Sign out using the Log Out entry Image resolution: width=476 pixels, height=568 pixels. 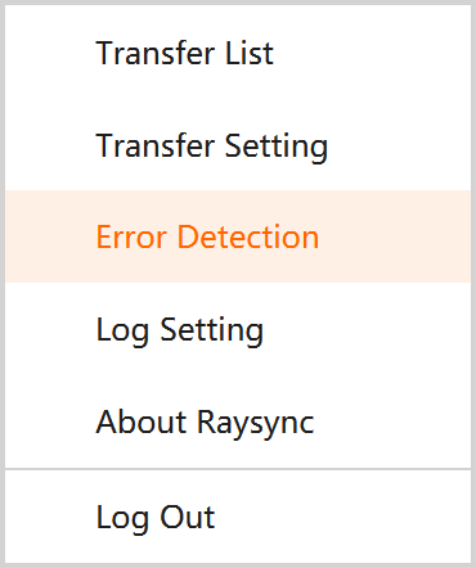tap(238, 517)
